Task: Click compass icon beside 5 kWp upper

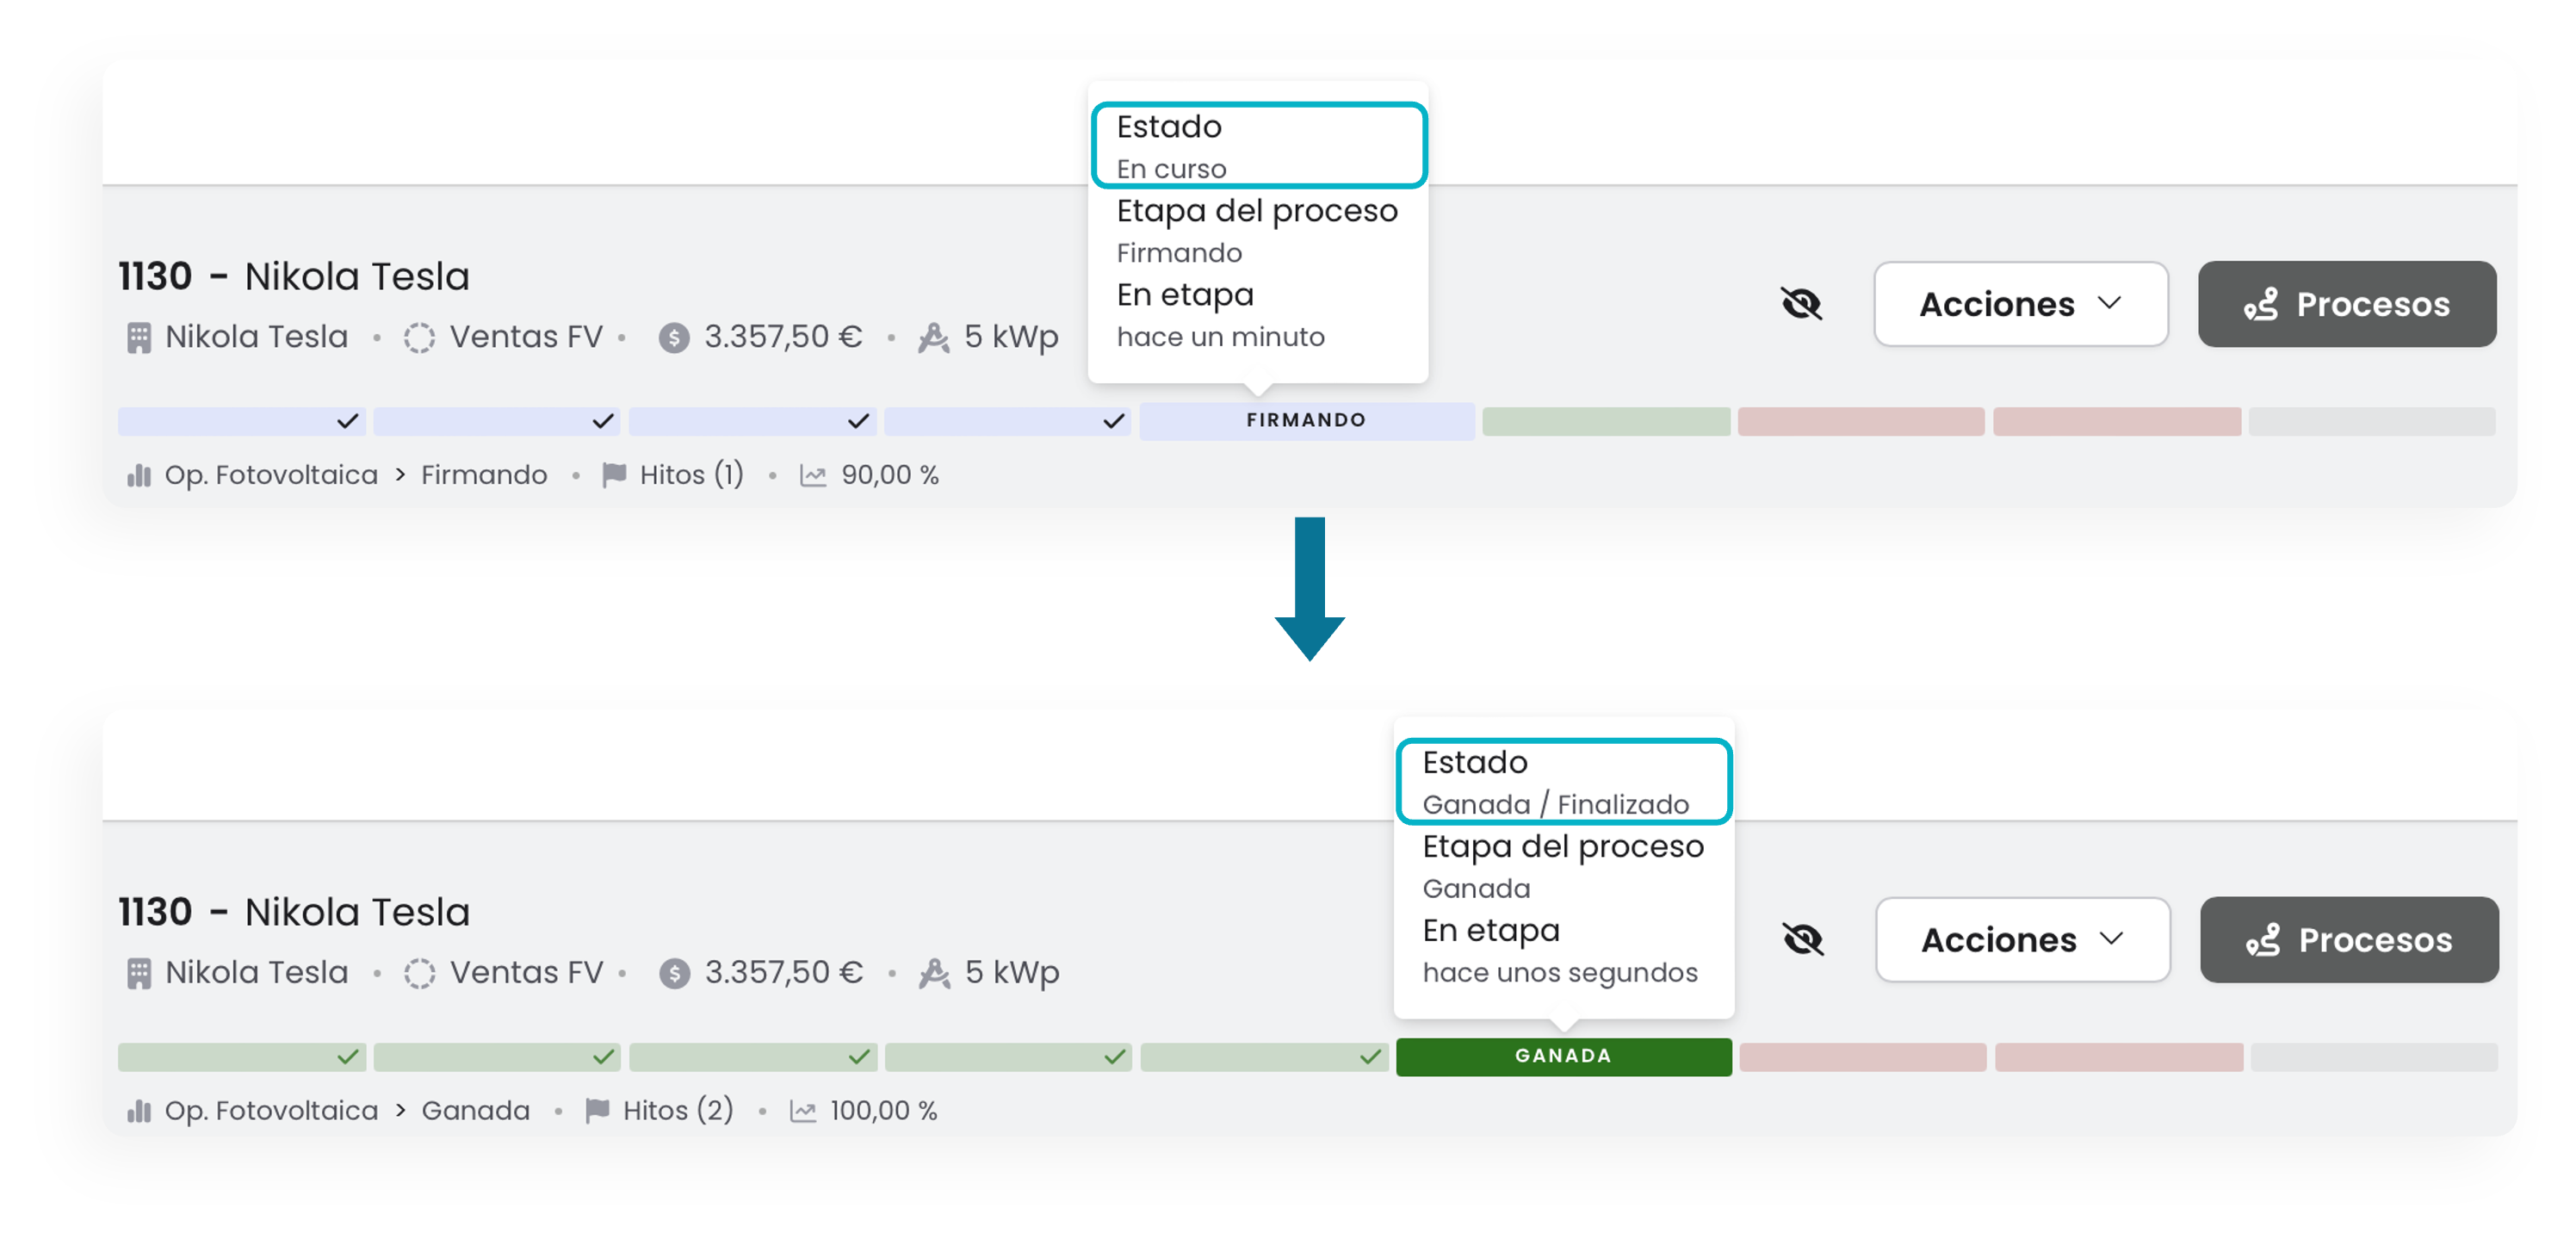Action: point(933,338)
